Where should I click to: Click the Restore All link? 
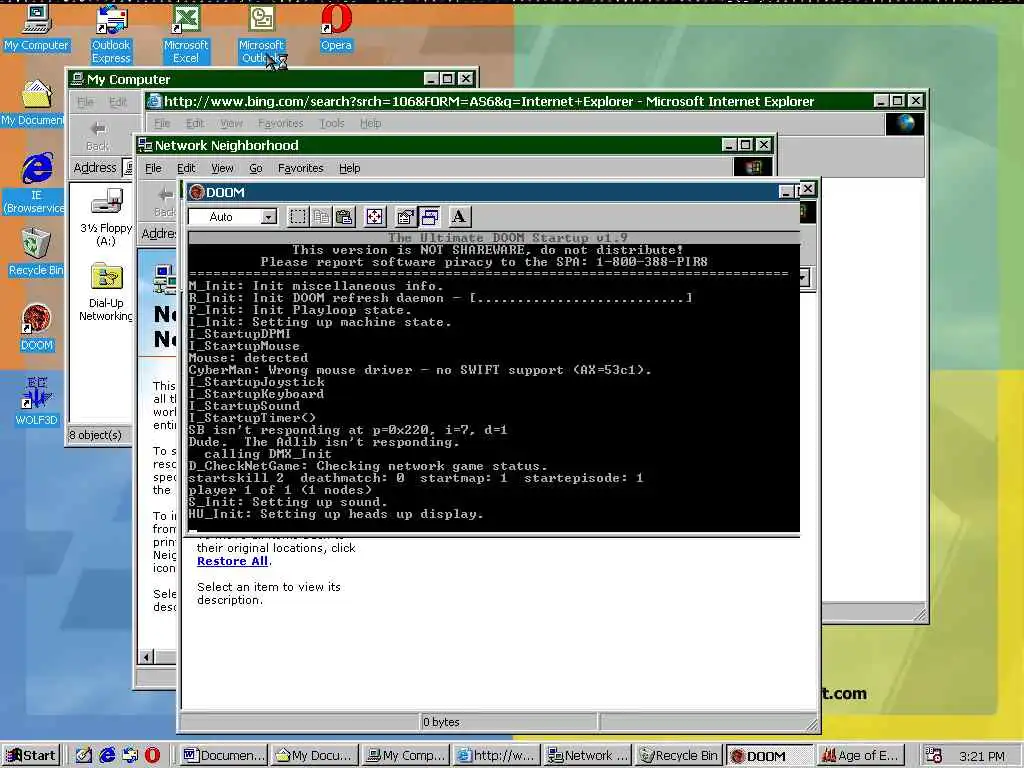(232, 561)
